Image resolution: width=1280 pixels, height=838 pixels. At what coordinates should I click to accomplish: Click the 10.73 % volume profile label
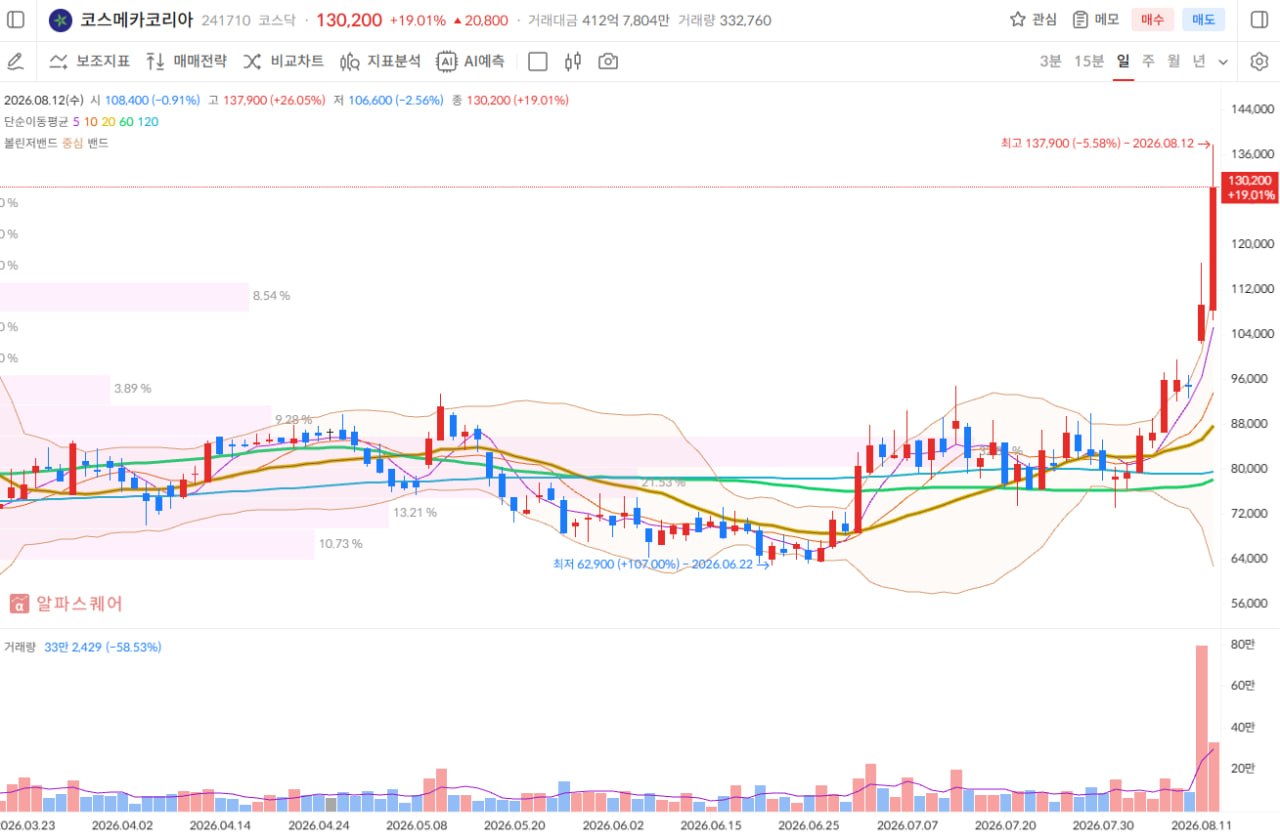[x=340, y=544]
